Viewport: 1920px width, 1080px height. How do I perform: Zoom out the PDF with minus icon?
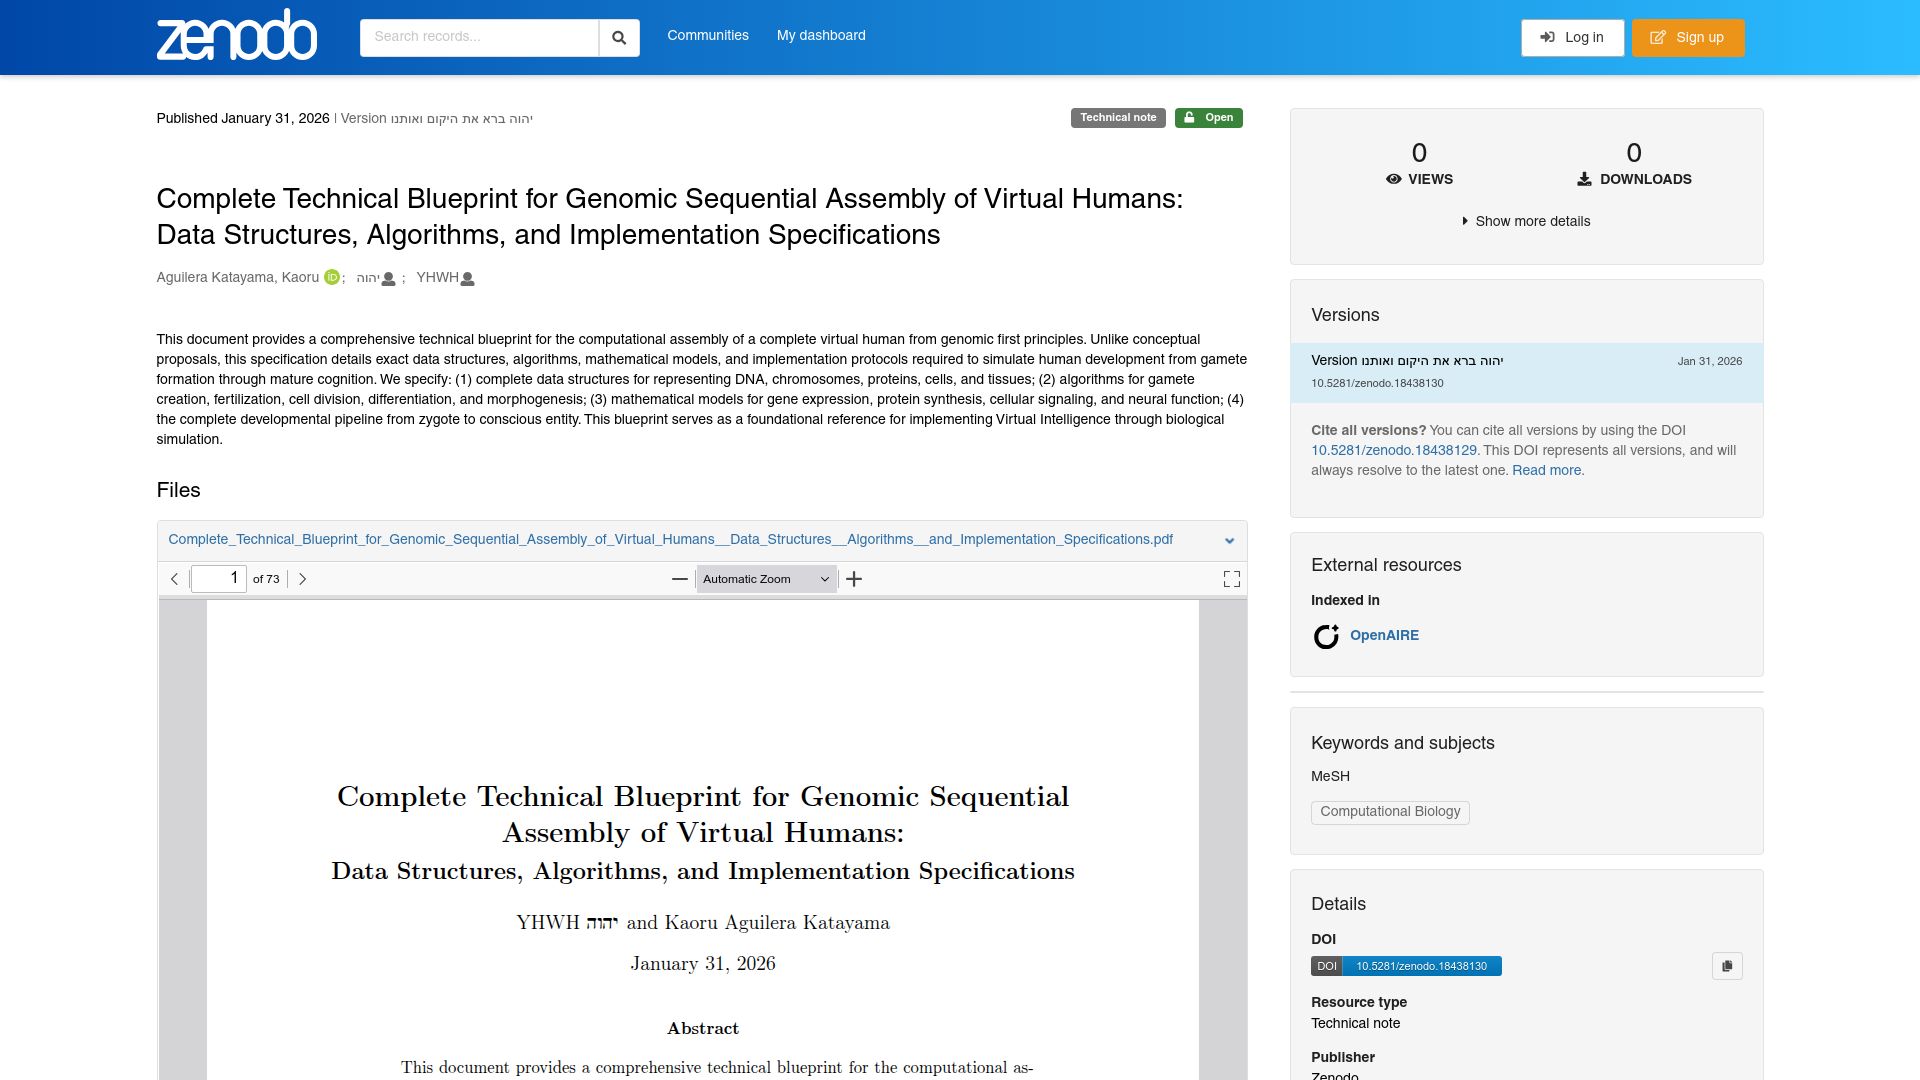(680, 579)
